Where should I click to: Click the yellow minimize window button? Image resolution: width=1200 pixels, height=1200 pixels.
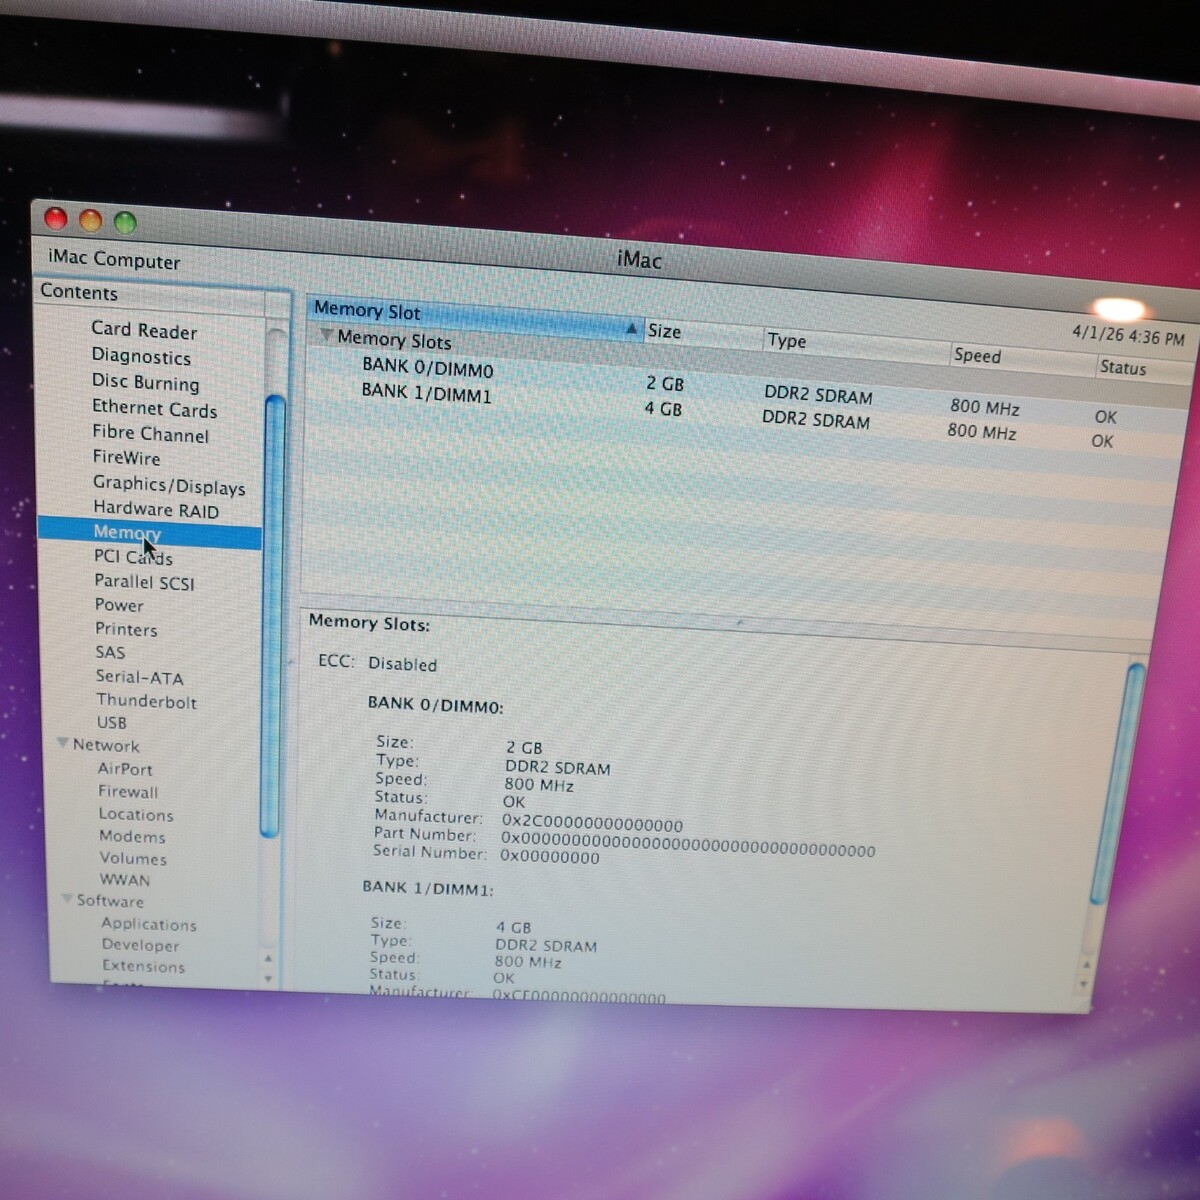click(91, 220)
